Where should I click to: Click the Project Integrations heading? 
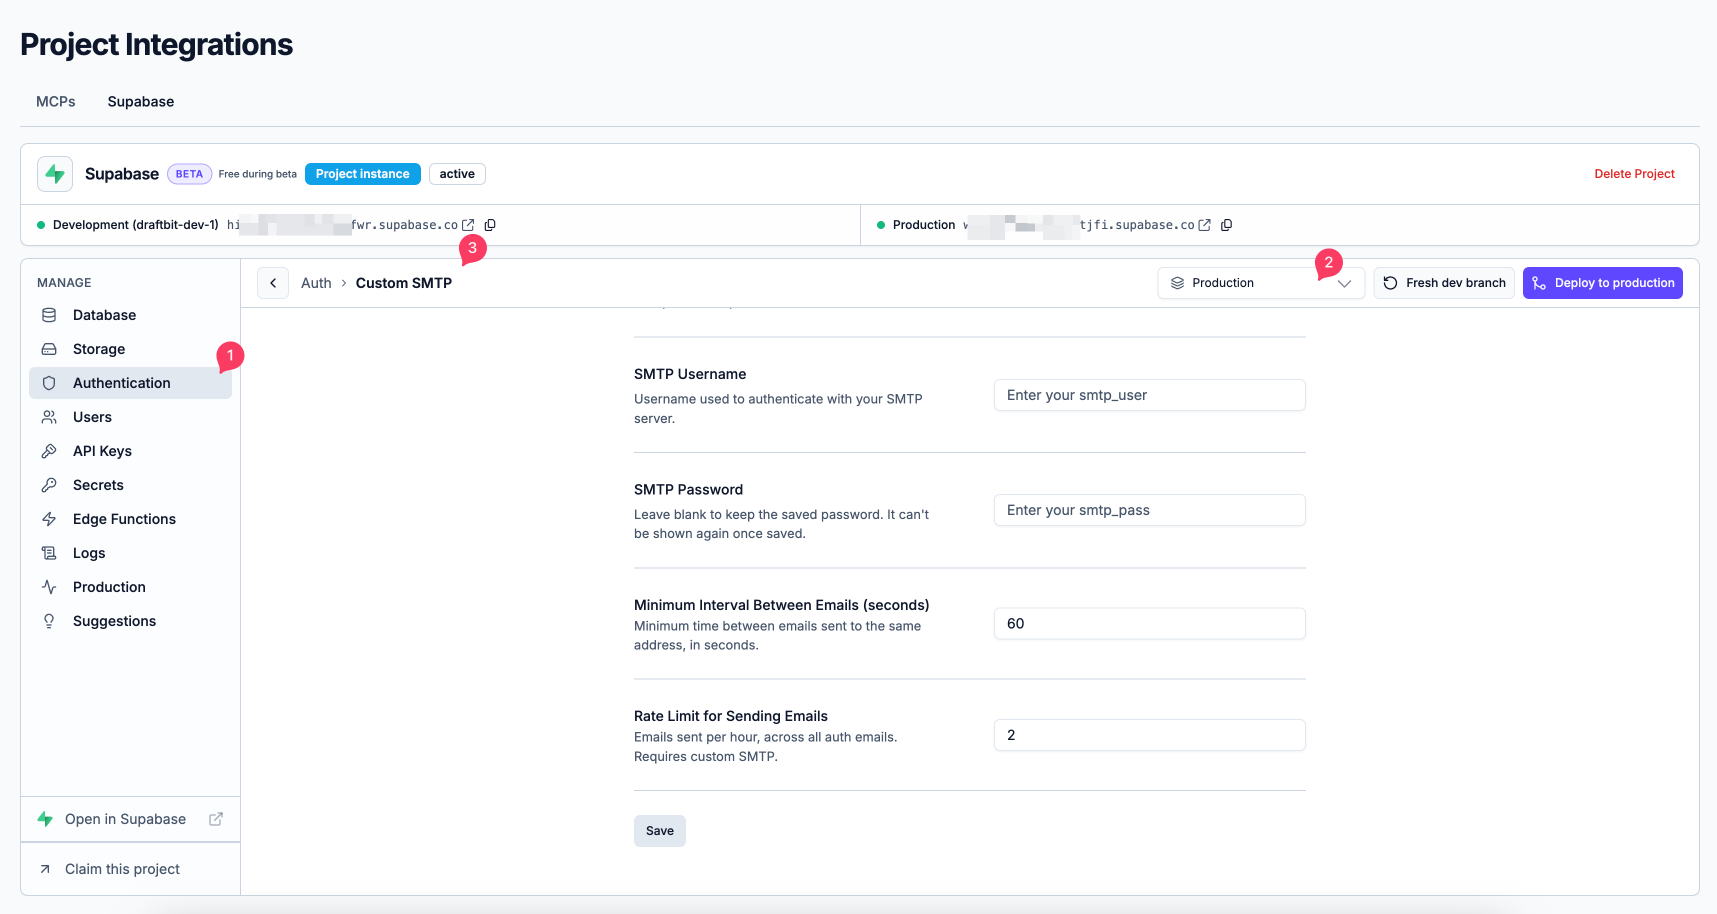tap(157, 45)
